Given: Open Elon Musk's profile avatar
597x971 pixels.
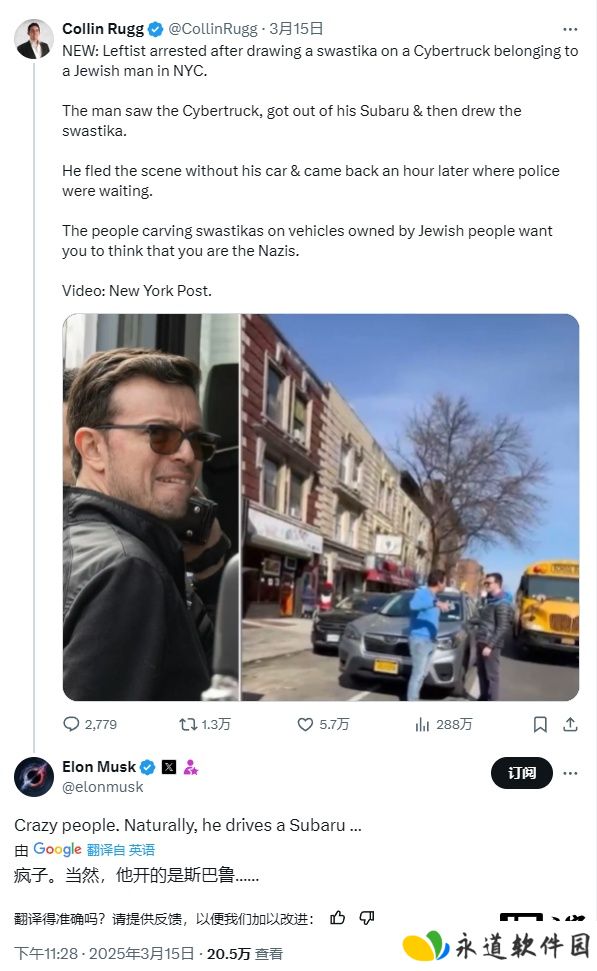Looking at the screenshot, I should click(x=33, y=777).
